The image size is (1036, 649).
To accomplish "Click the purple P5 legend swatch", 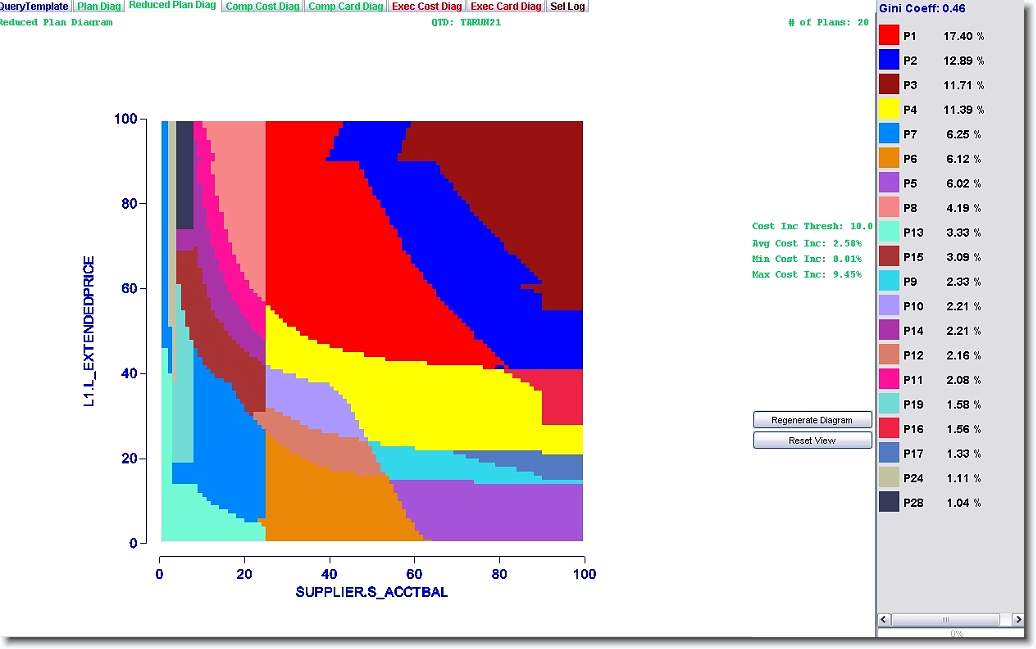I will [x=889, y=184].
